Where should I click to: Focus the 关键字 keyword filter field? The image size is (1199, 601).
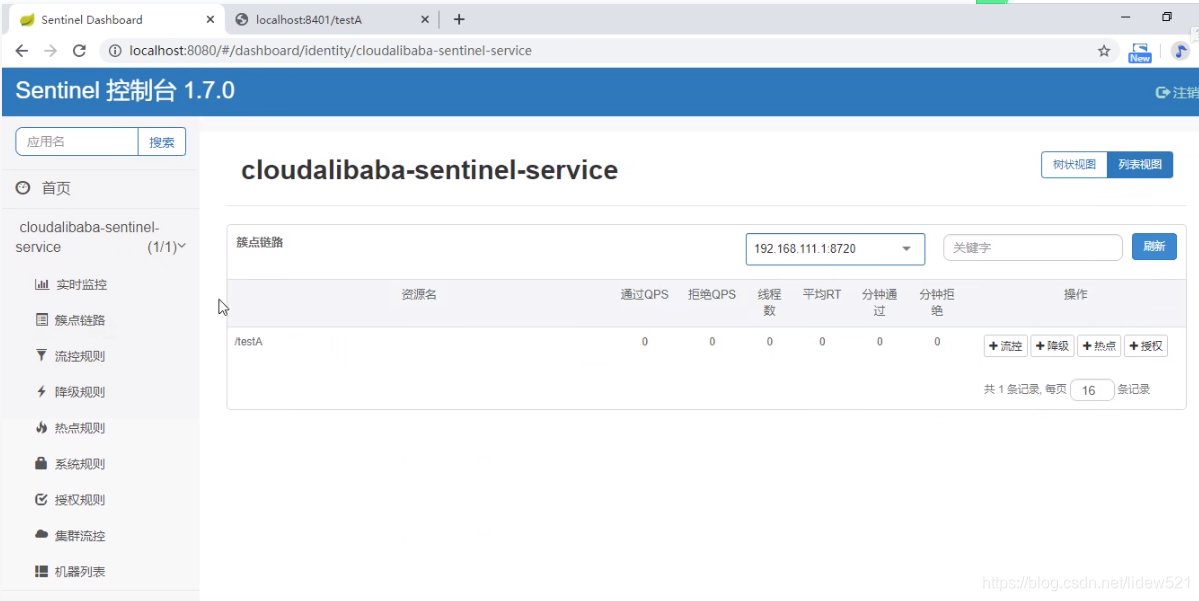click(1032, 248)
